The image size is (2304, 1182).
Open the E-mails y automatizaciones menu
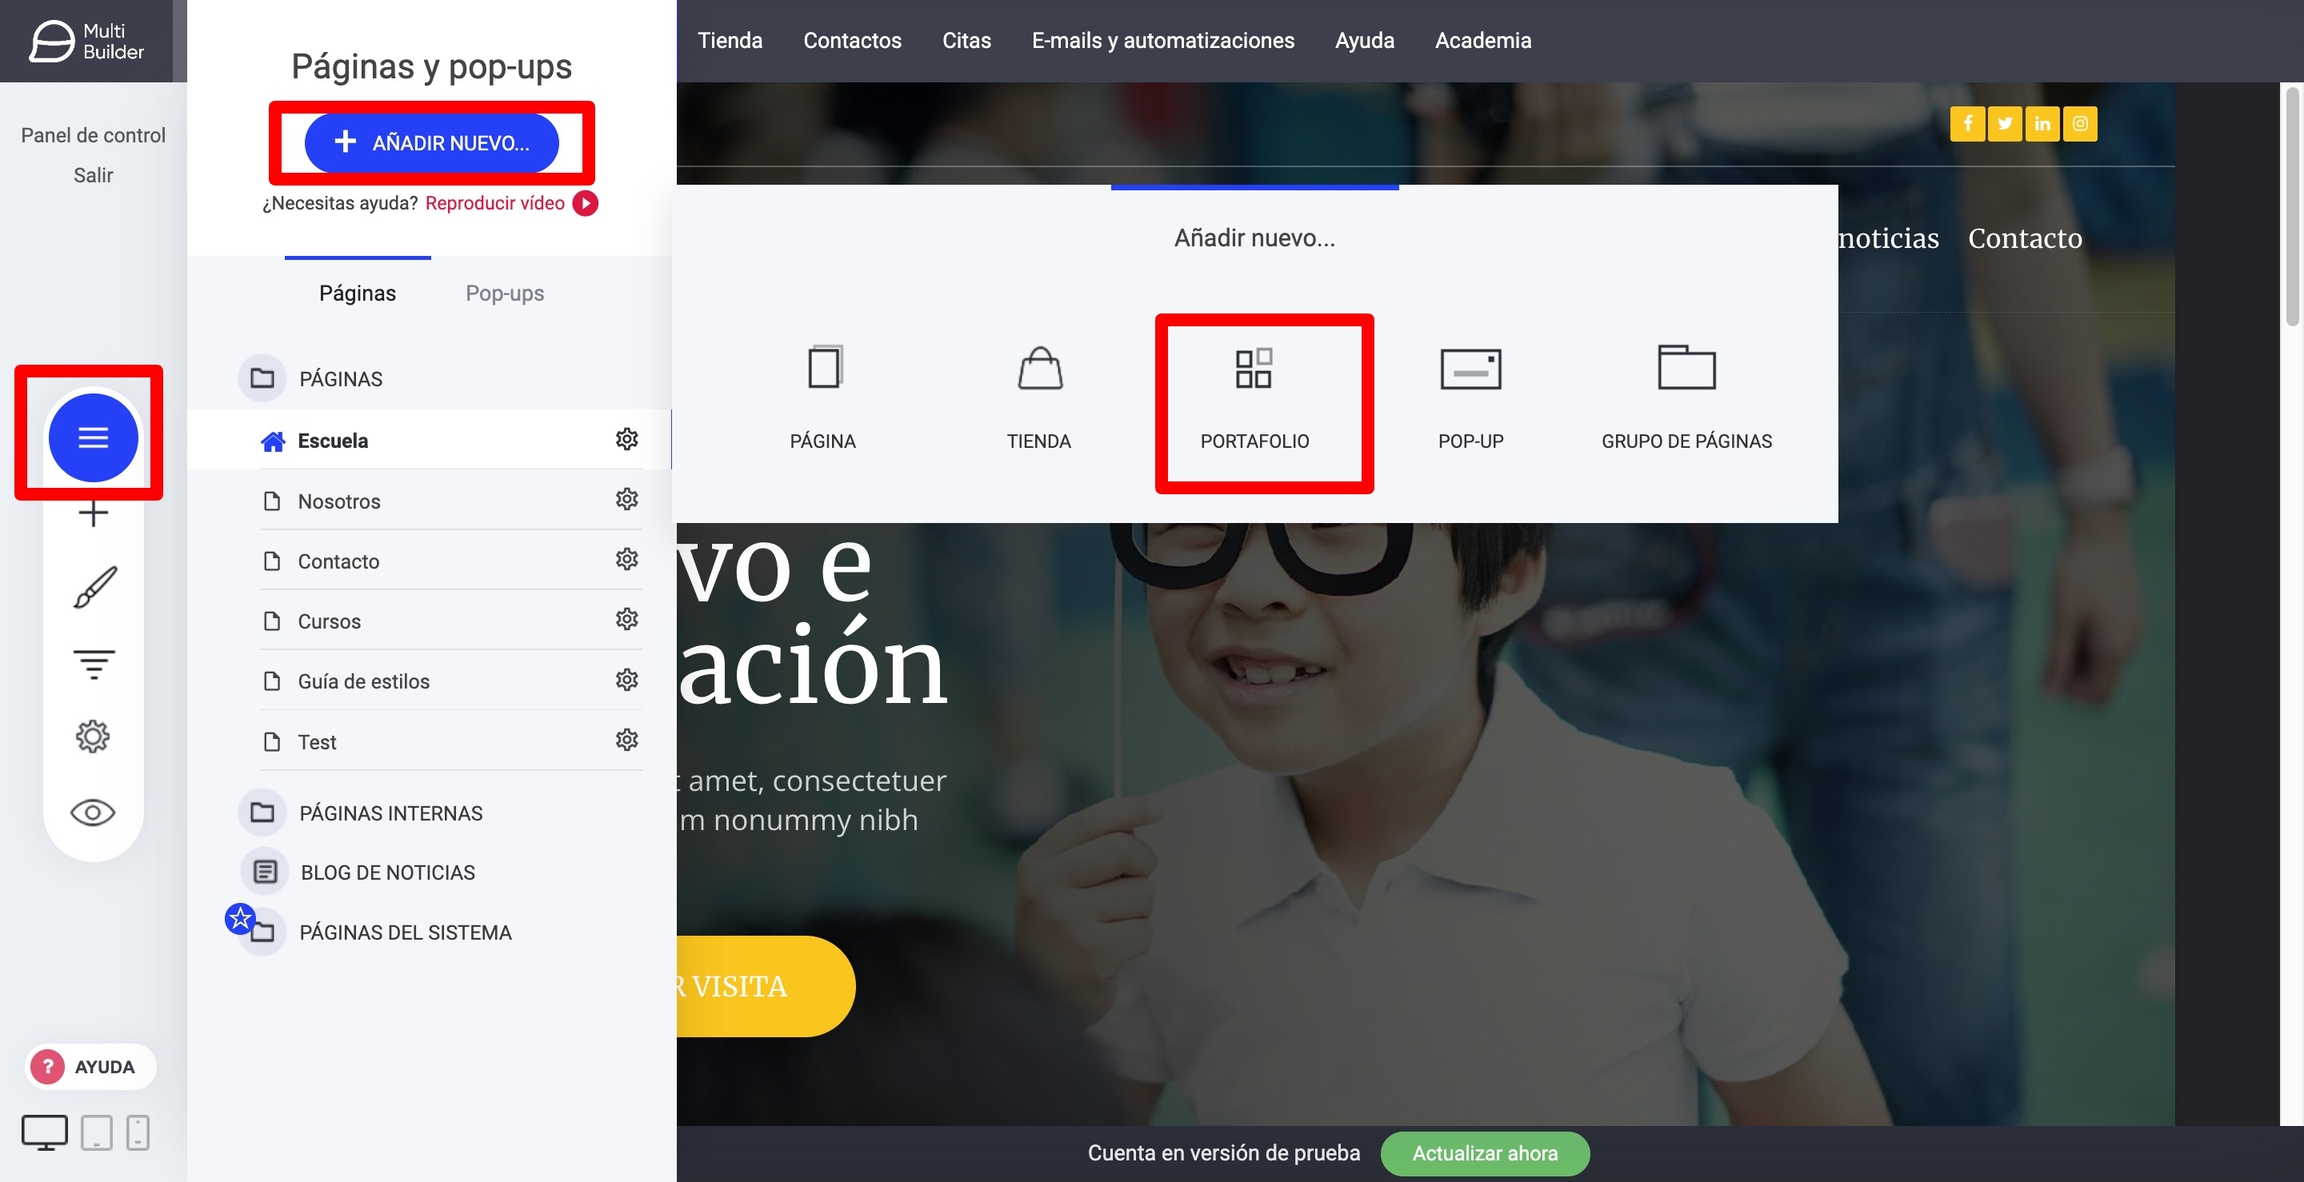tap(1163, 41)
